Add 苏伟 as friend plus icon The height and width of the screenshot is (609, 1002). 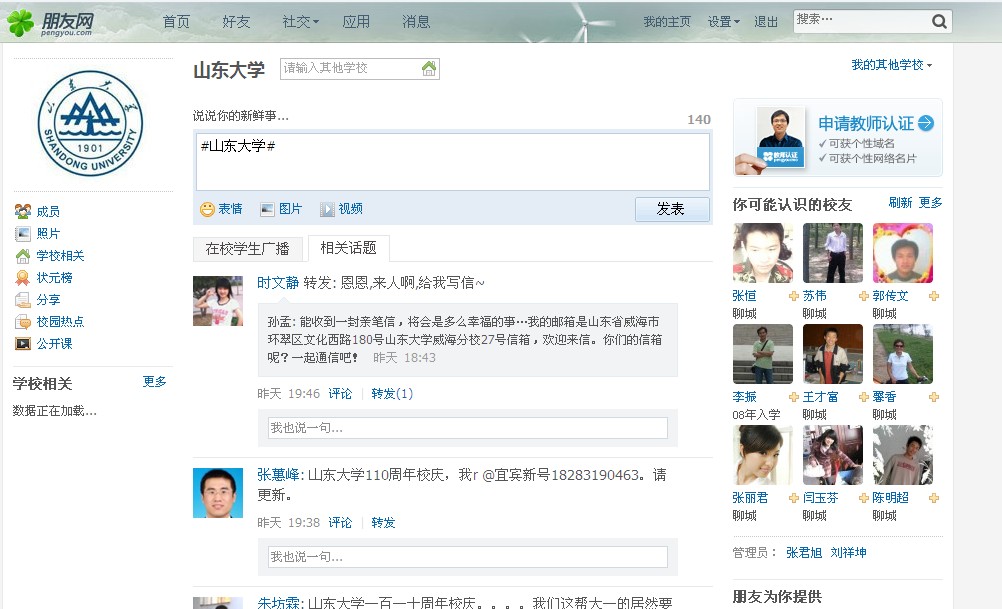863,296
